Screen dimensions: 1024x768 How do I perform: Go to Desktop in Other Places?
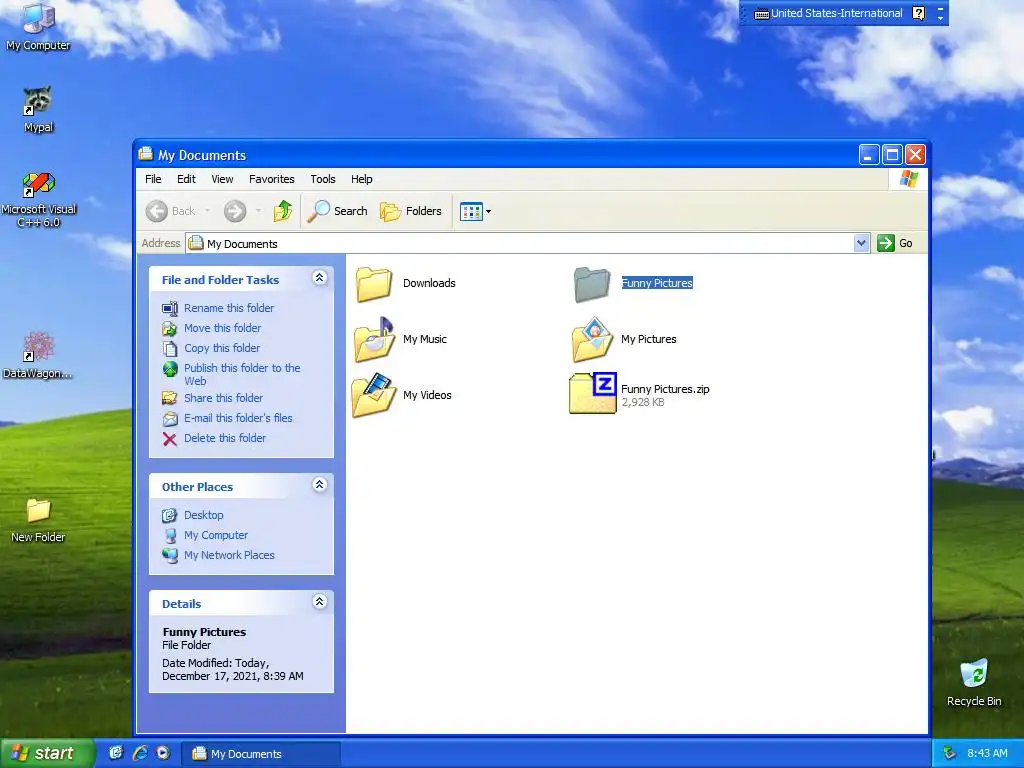(x=203, y=515)
